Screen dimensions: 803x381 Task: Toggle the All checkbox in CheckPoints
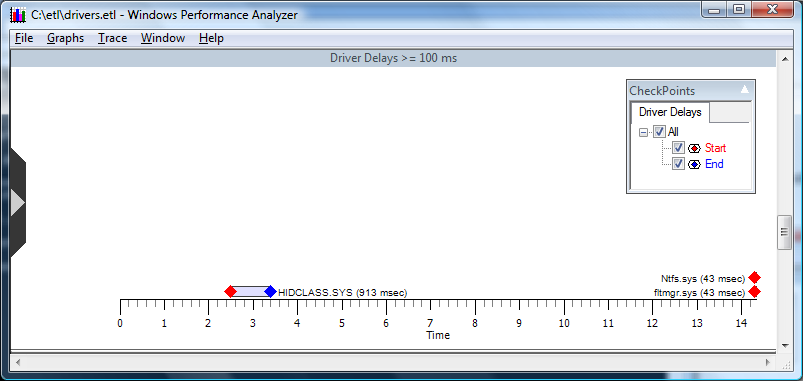(659, 132)
